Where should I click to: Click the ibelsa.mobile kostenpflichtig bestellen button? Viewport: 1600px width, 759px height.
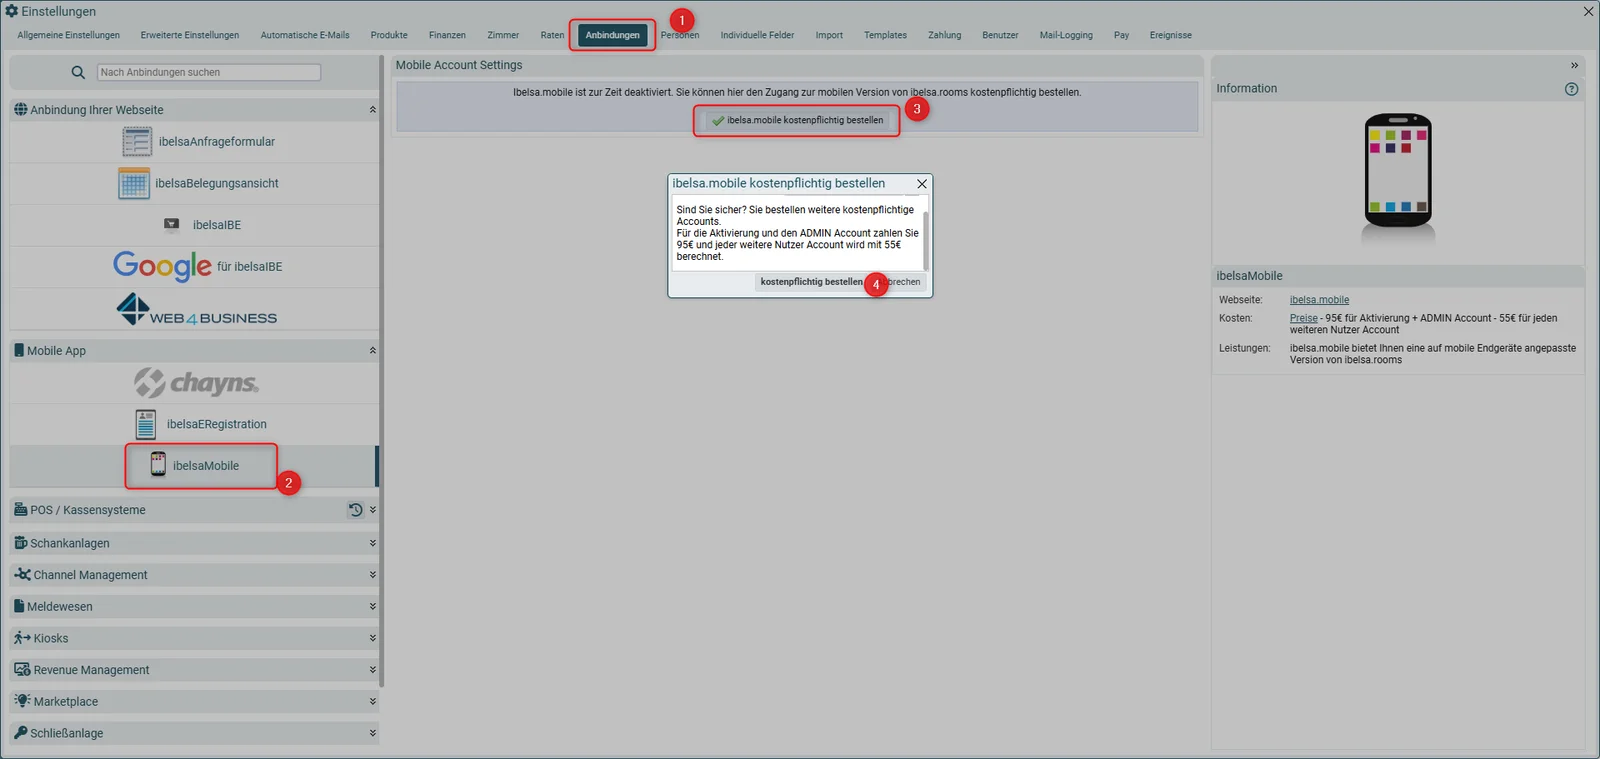coord(797,120)
